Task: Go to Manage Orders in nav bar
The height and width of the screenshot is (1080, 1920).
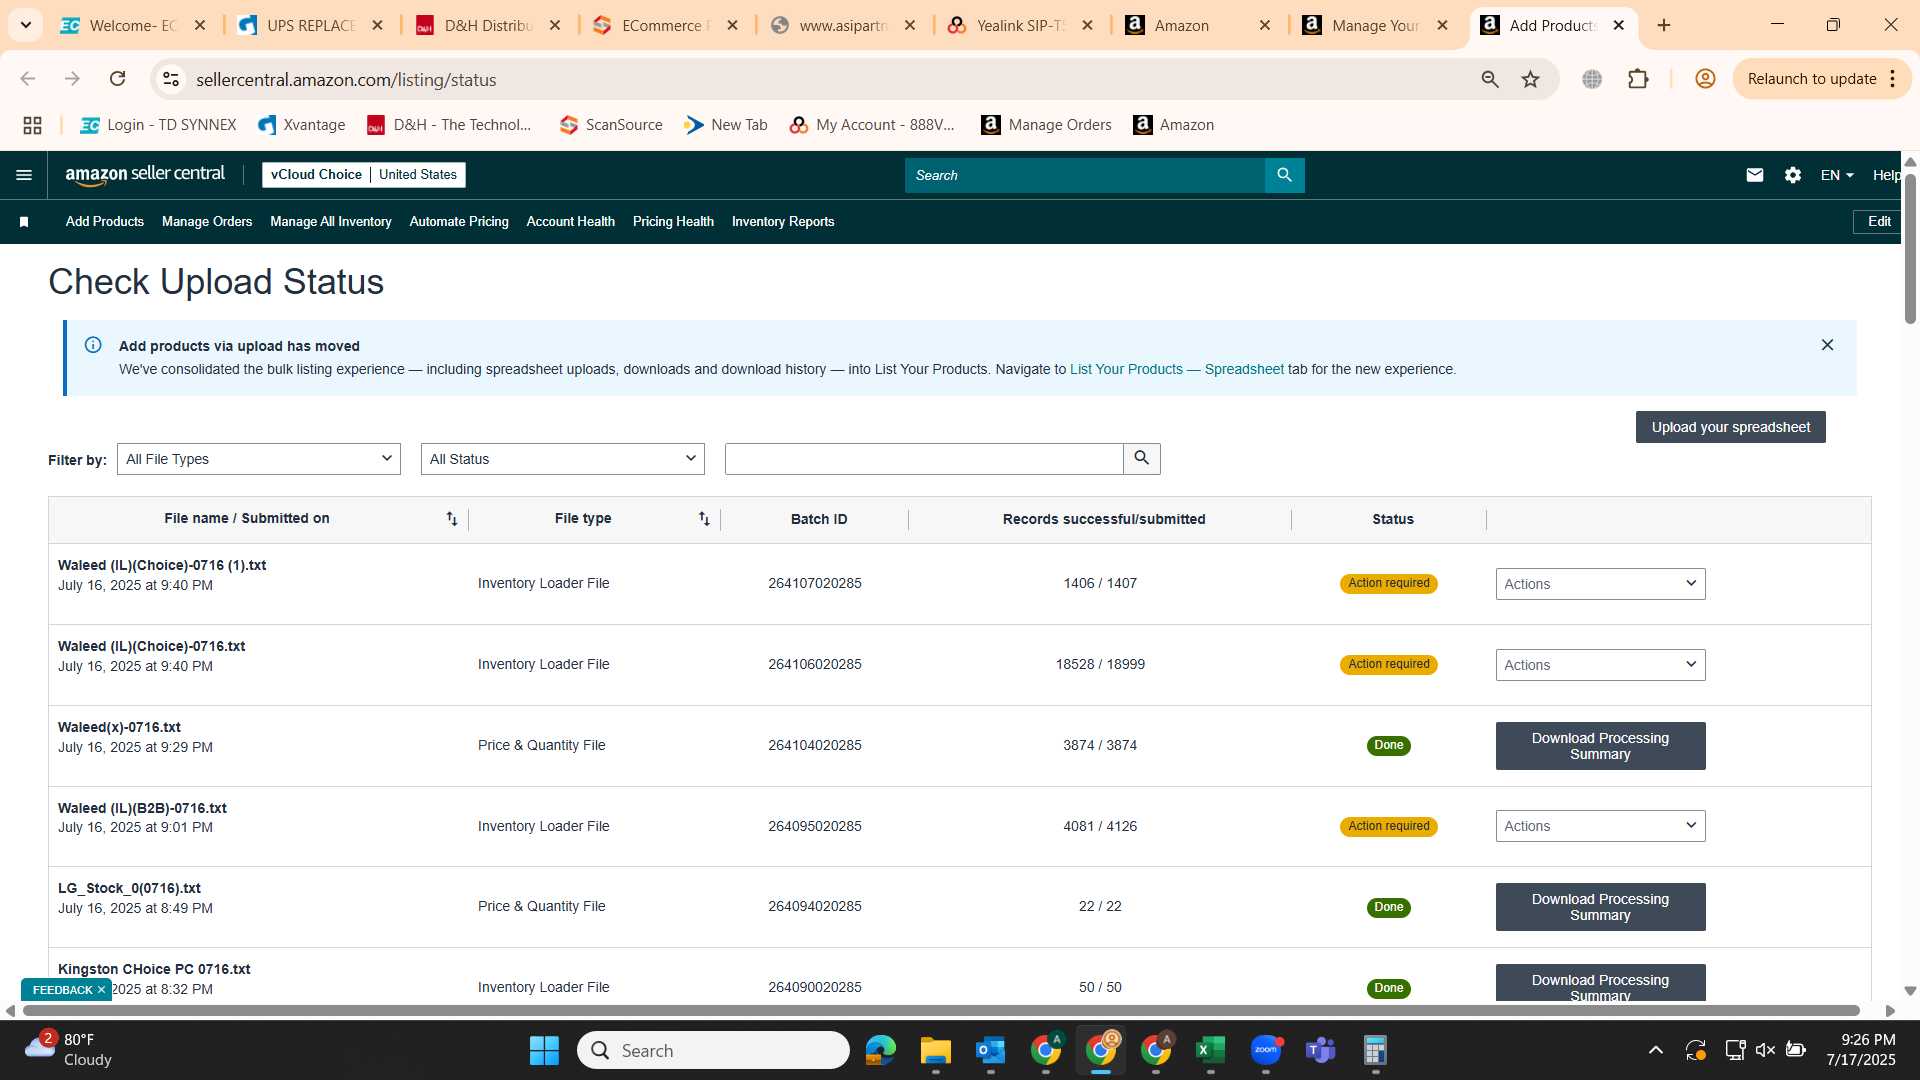Action: tap(207, 222)
